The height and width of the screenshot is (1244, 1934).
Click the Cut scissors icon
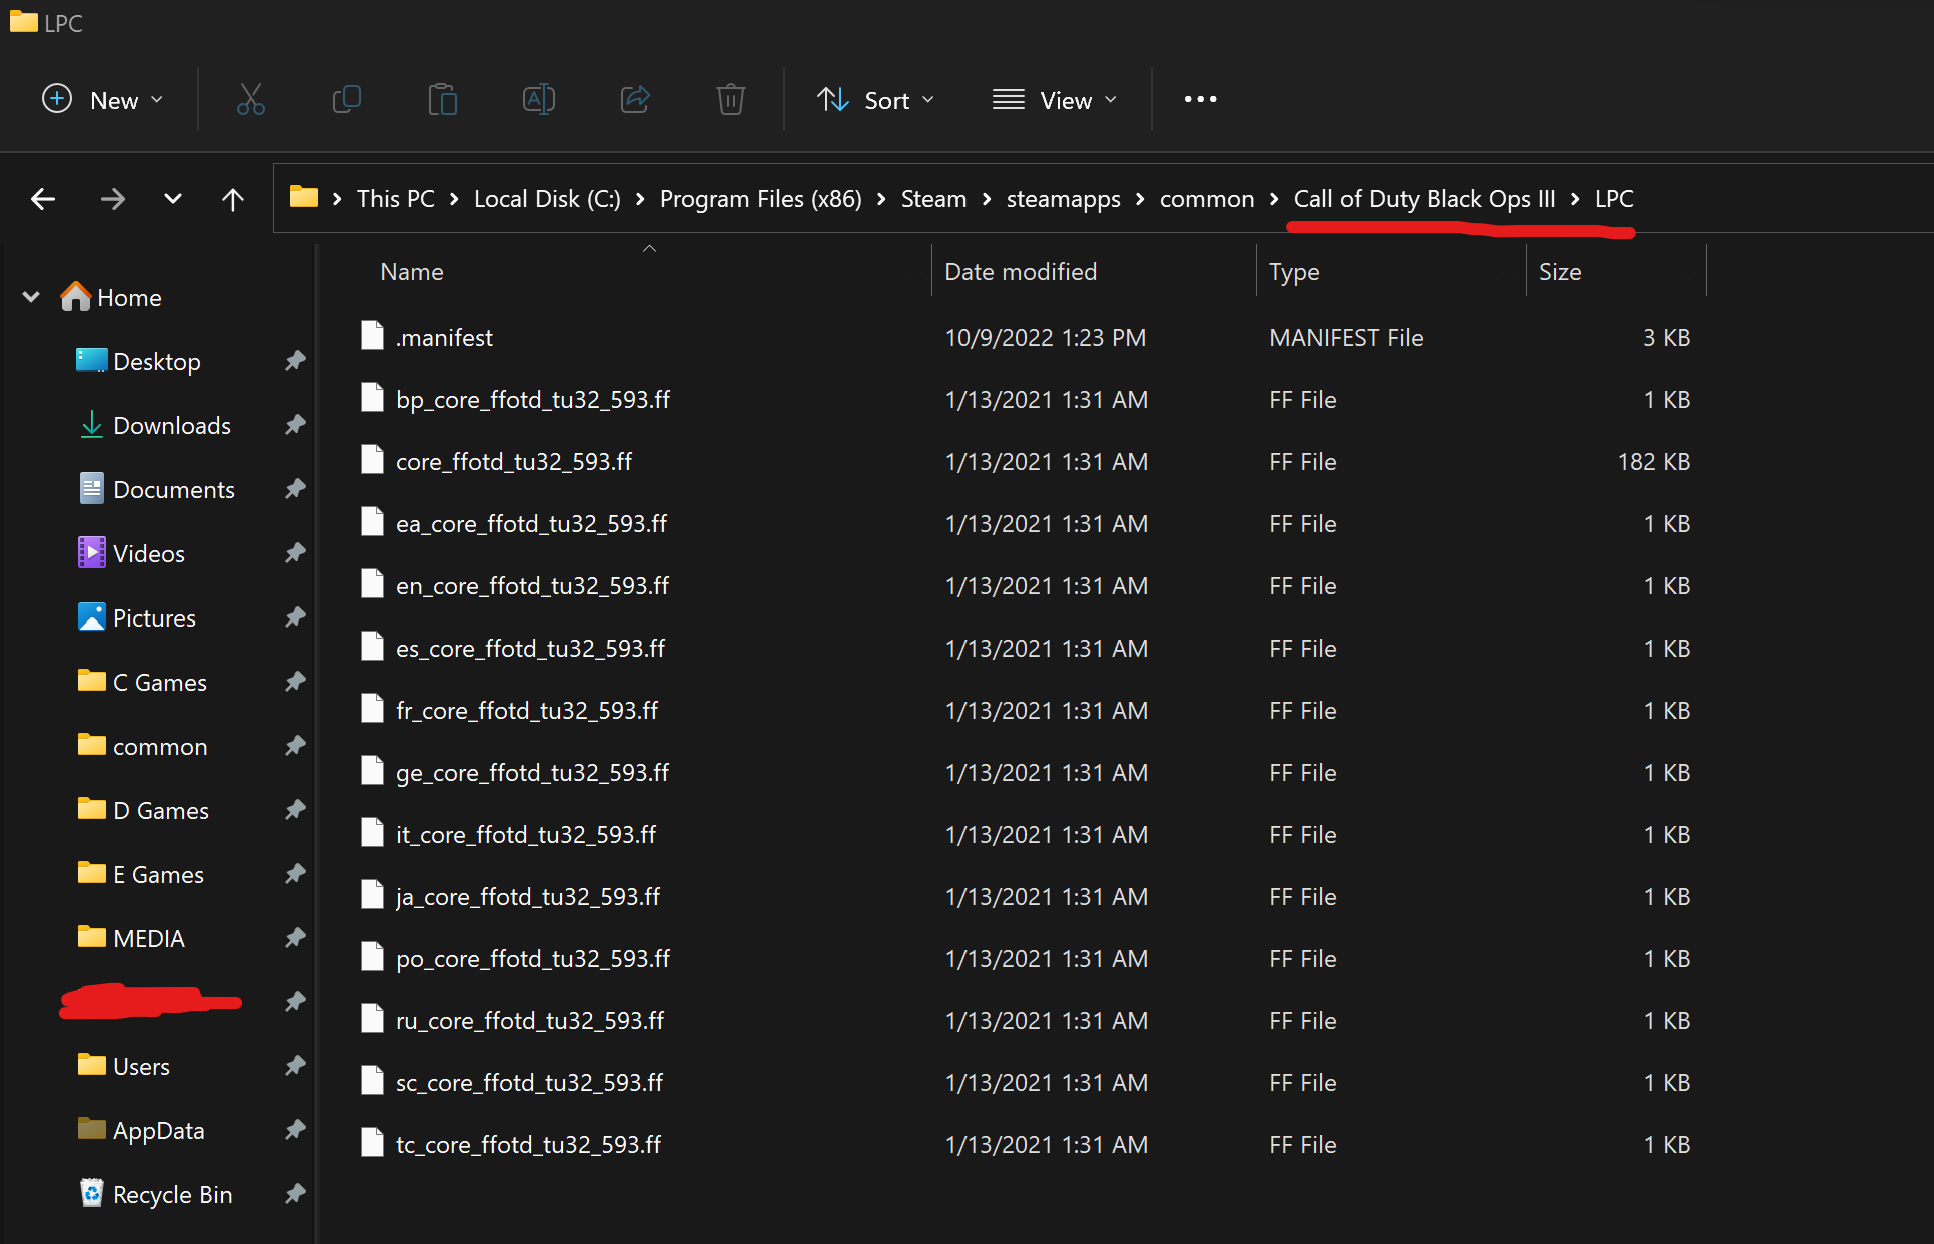250,100
